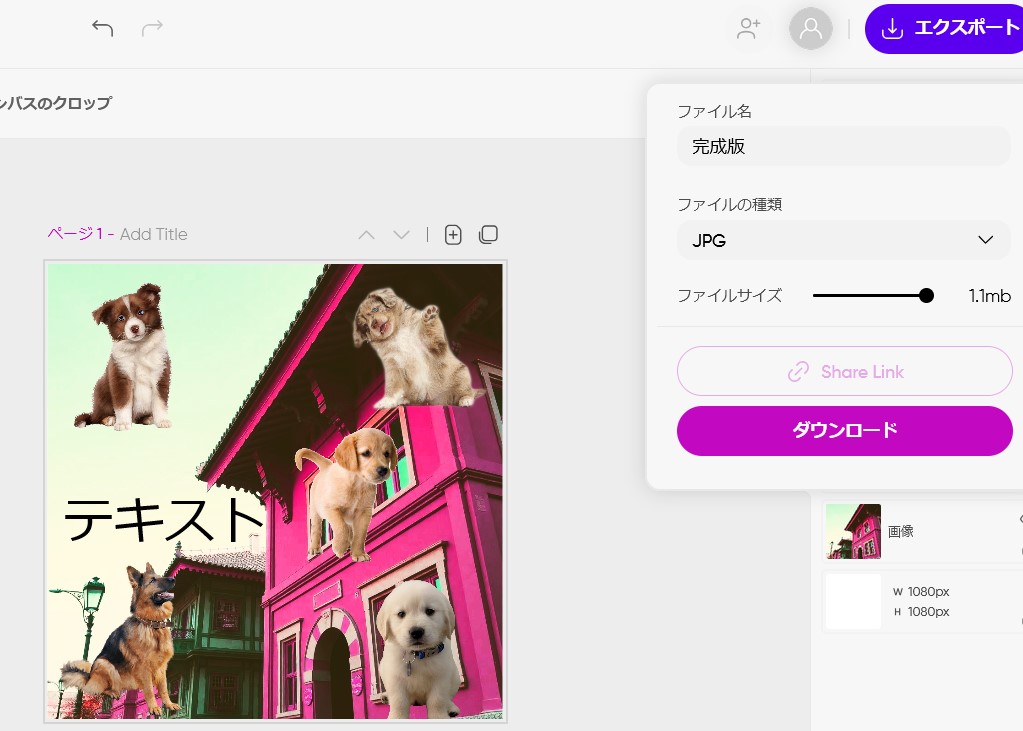Select the German shepherd dog image
1023x731 pixels.
tap(121, 640)
